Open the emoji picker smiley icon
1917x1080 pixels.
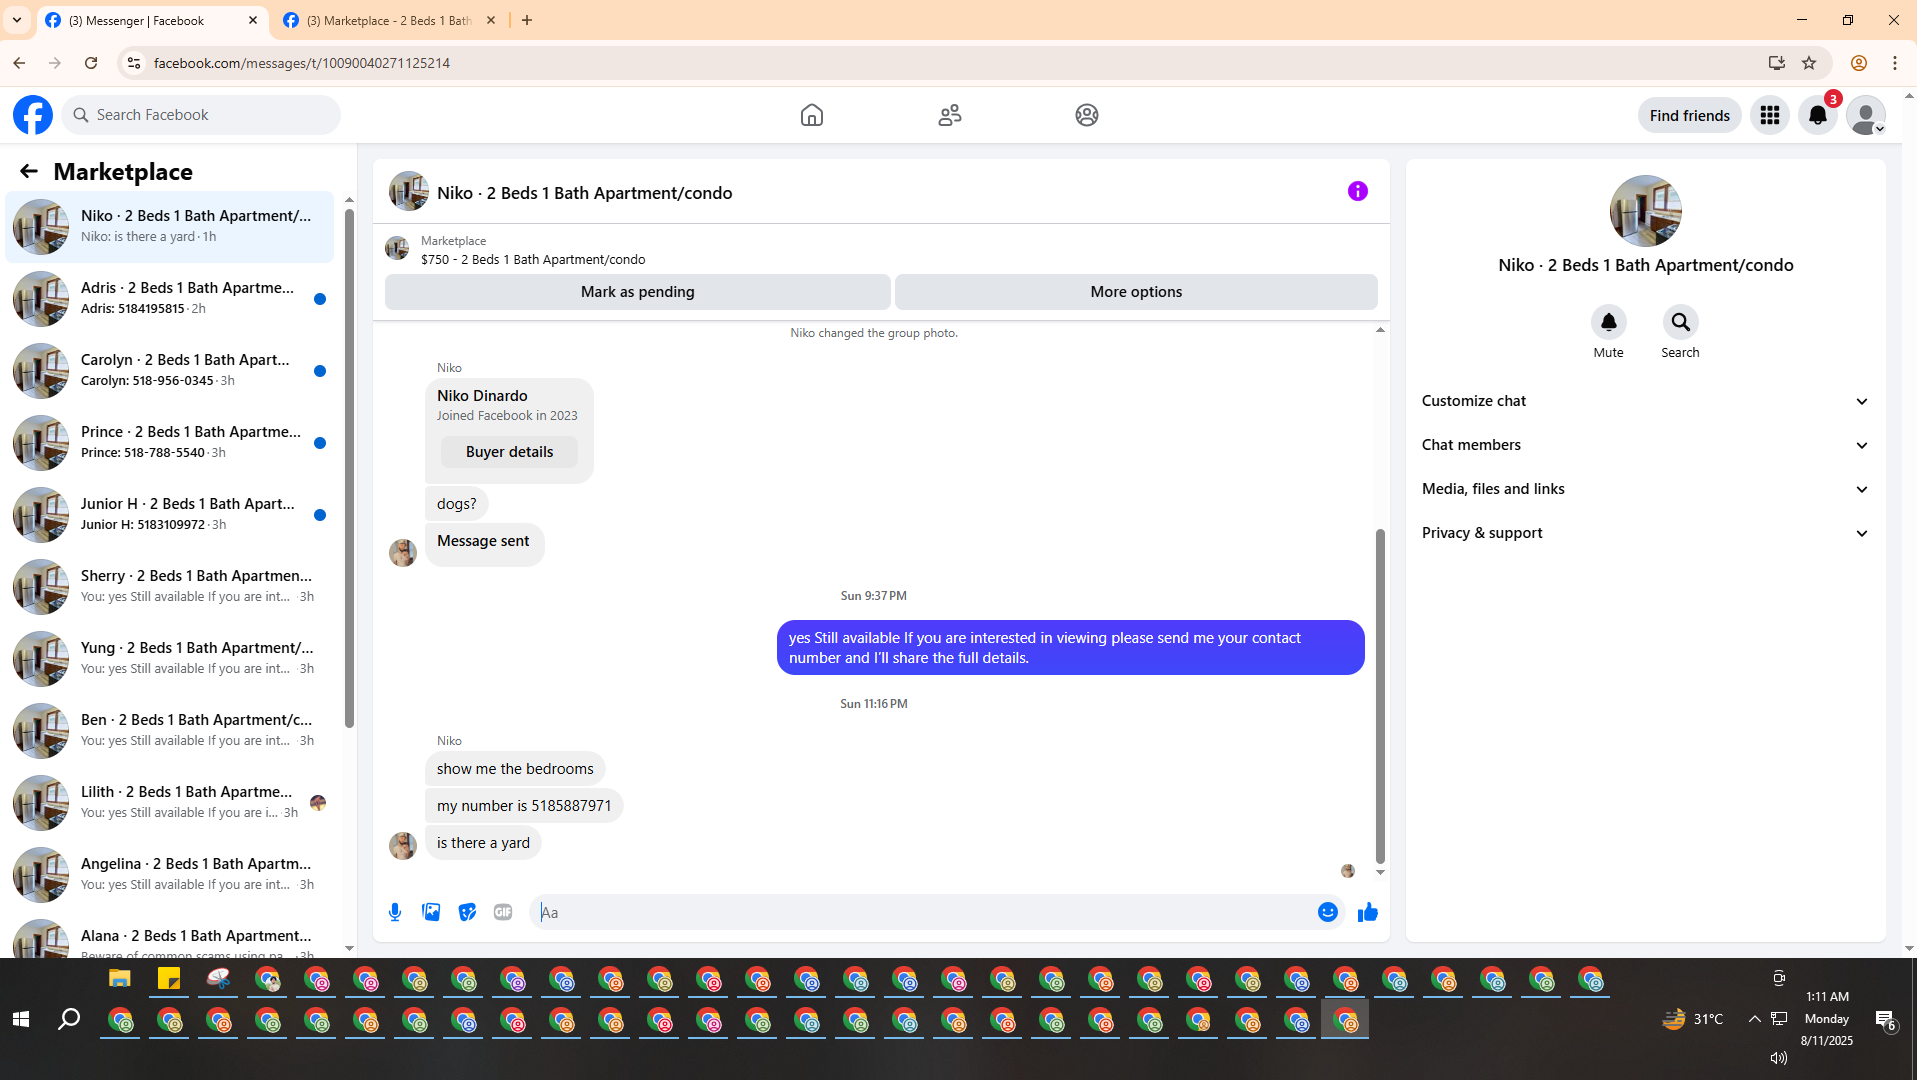click(1327, 912)
